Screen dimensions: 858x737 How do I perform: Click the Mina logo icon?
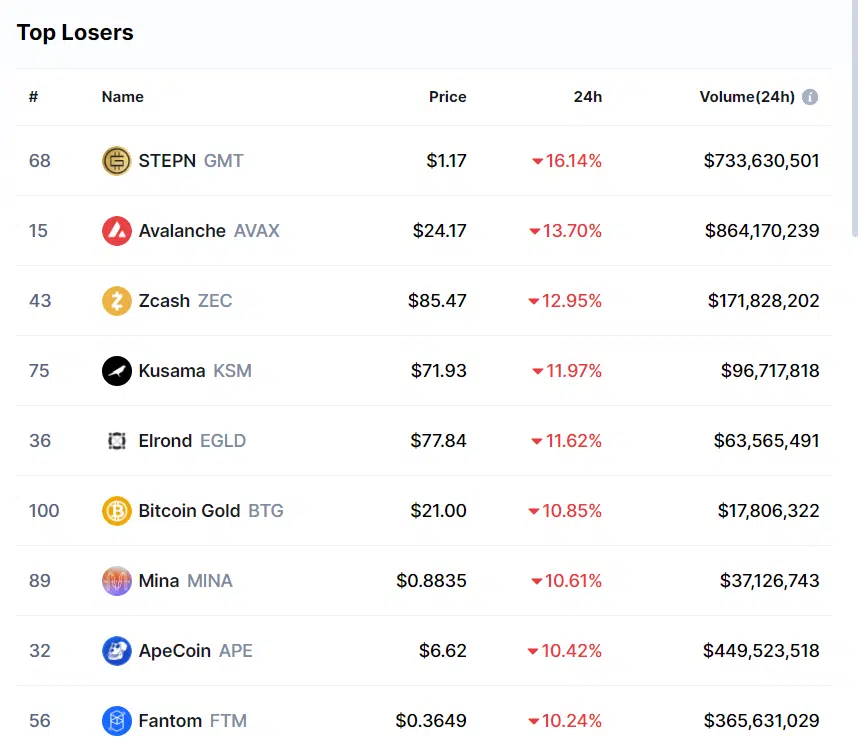(x=117, y=581)
